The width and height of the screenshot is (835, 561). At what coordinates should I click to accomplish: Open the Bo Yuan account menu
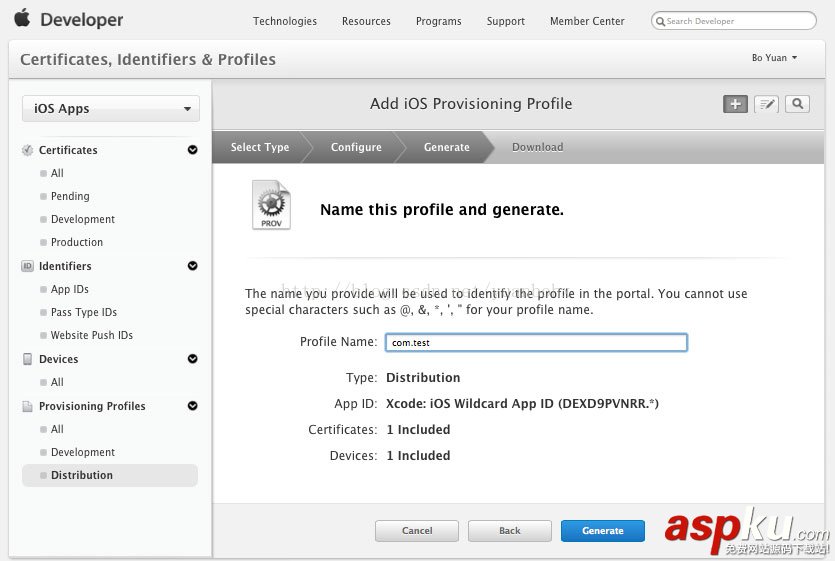[775, 58]
